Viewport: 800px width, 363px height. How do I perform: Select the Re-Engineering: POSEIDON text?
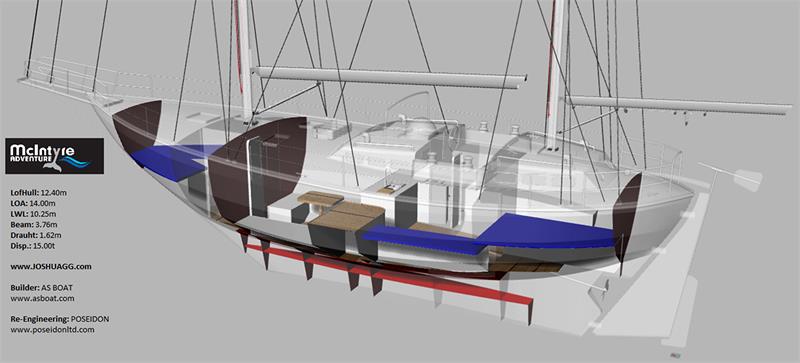click(60, 319)
